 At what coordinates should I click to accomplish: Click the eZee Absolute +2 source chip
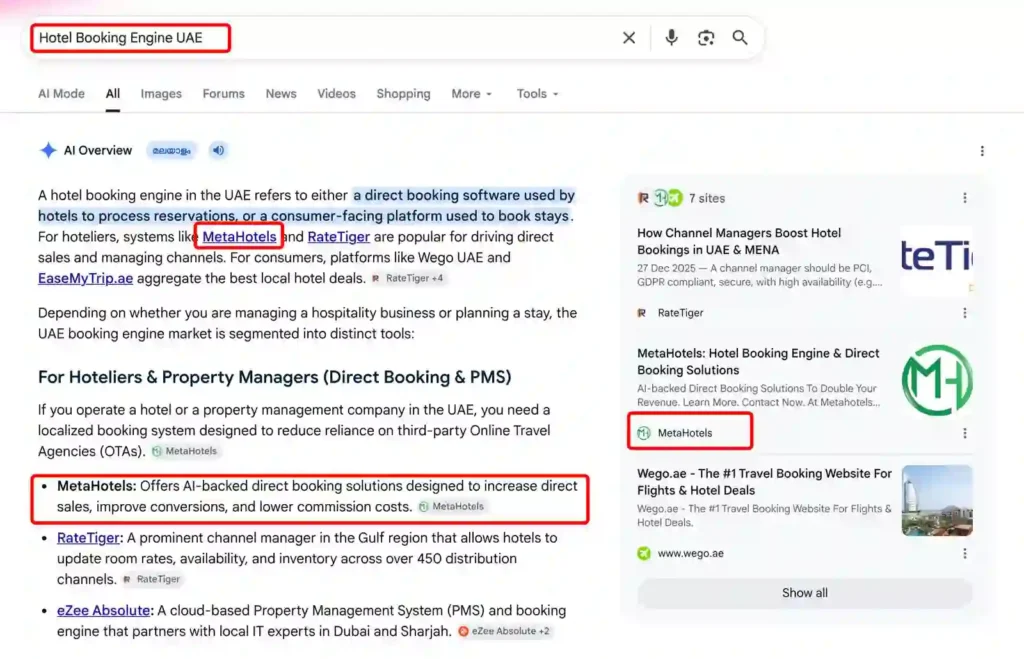[504, 631]
